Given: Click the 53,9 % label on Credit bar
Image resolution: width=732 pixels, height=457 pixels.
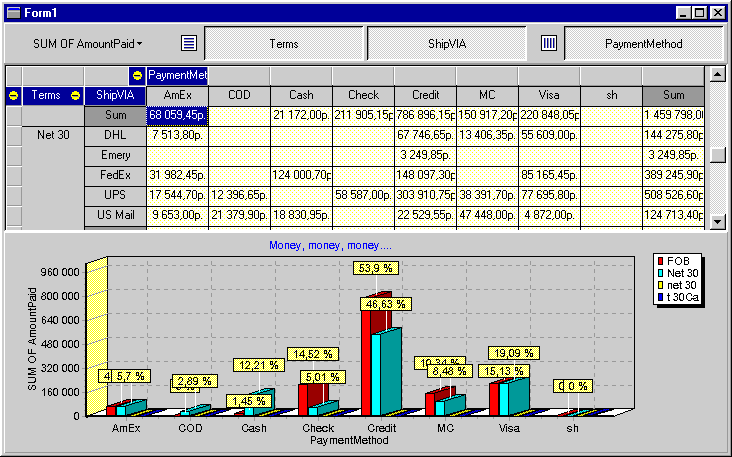Looking at the screenshot, I should click(376, 268).
